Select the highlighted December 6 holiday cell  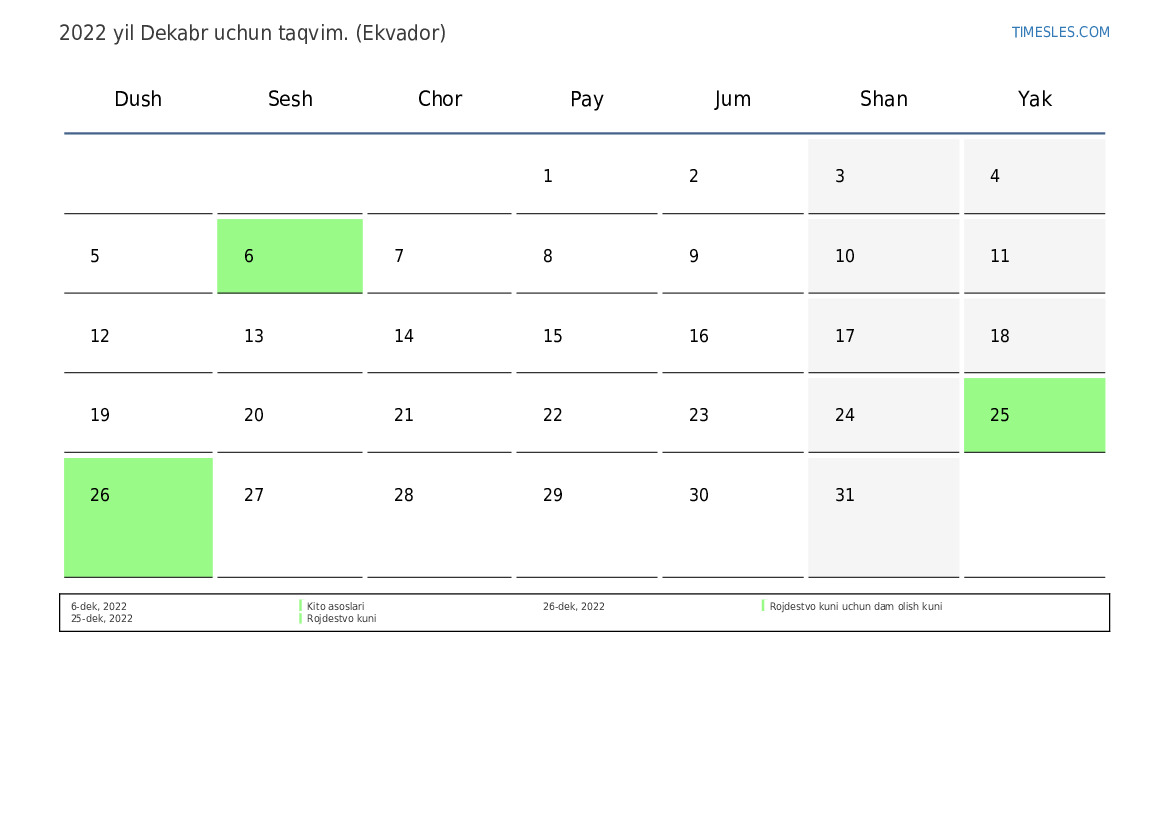pyautogui.click(x=289, y=256)
